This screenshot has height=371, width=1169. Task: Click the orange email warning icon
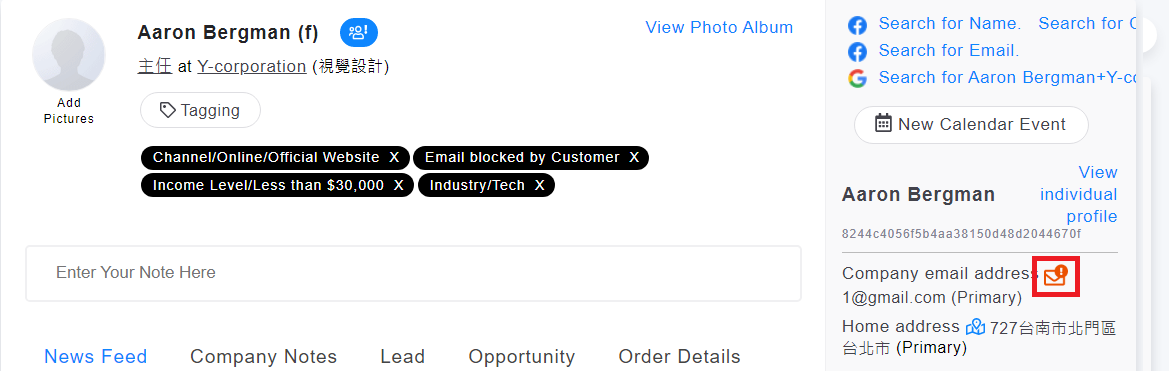point(1056,276)
